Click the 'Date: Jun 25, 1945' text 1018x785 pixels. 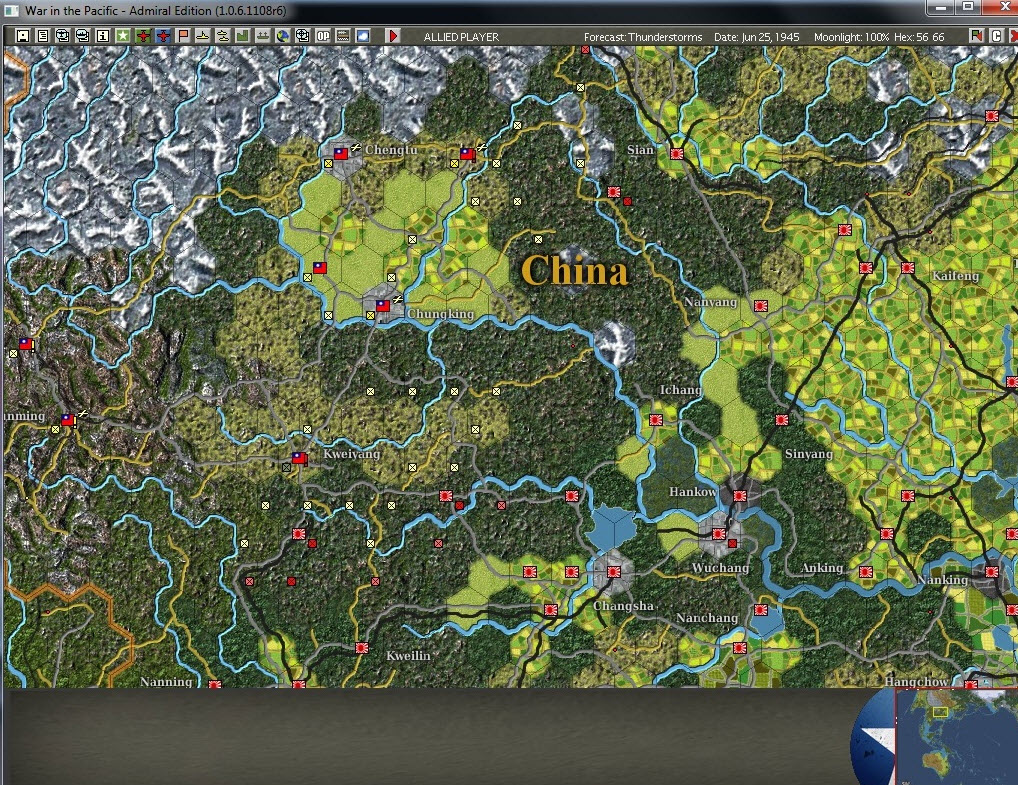pos(756,37)
